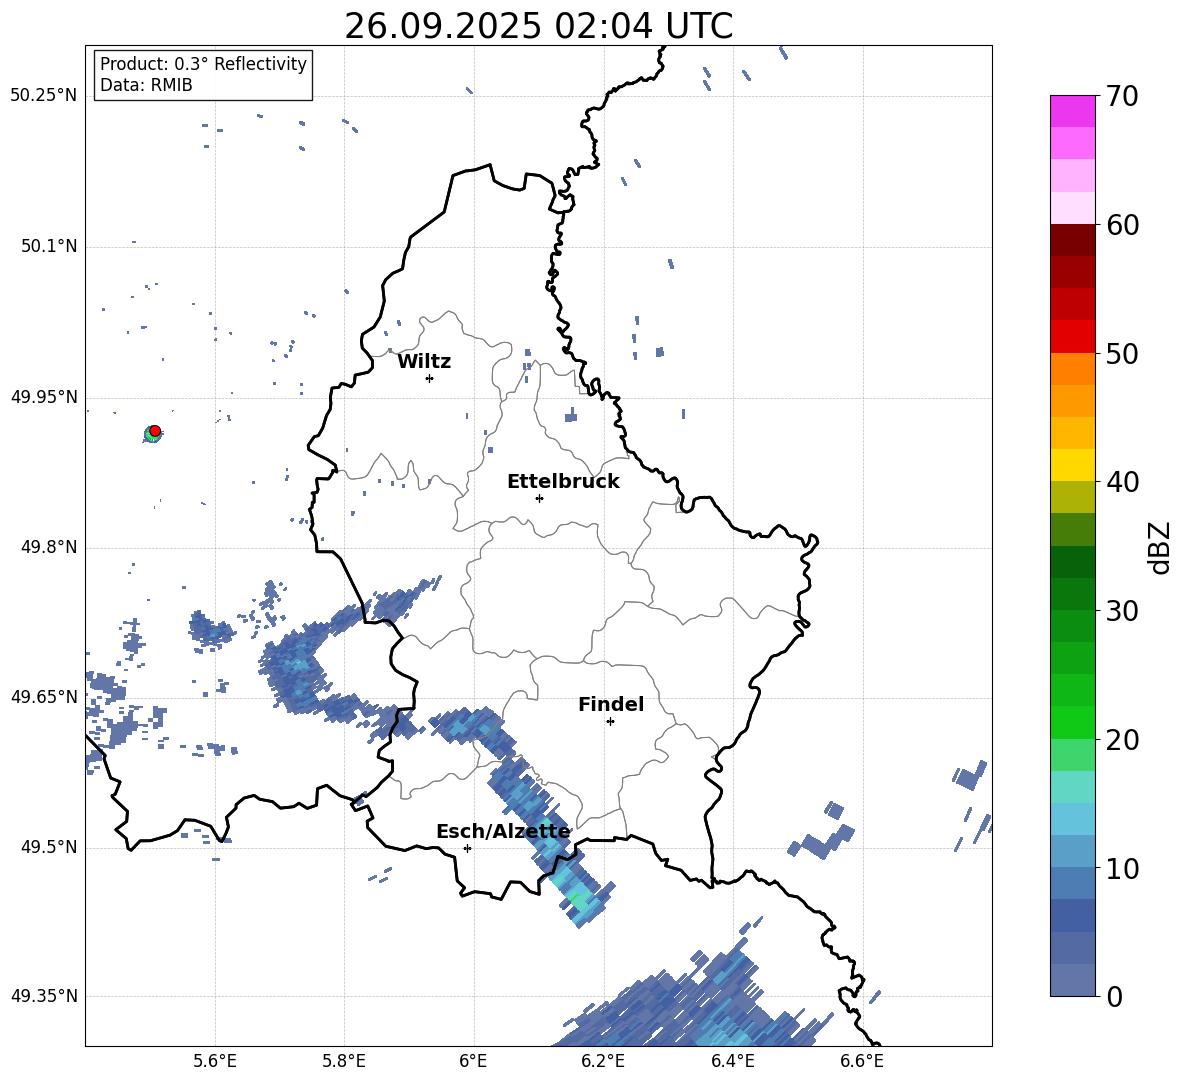
Task: Click the 6.6°E longitude label
Action: [x=862, y=1061]
